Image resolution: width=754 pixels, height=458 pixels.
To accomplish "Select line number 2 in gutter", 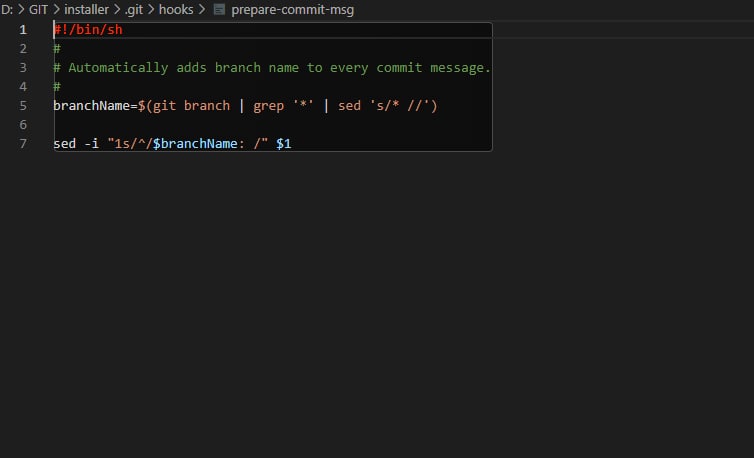I will coord(23,49).
